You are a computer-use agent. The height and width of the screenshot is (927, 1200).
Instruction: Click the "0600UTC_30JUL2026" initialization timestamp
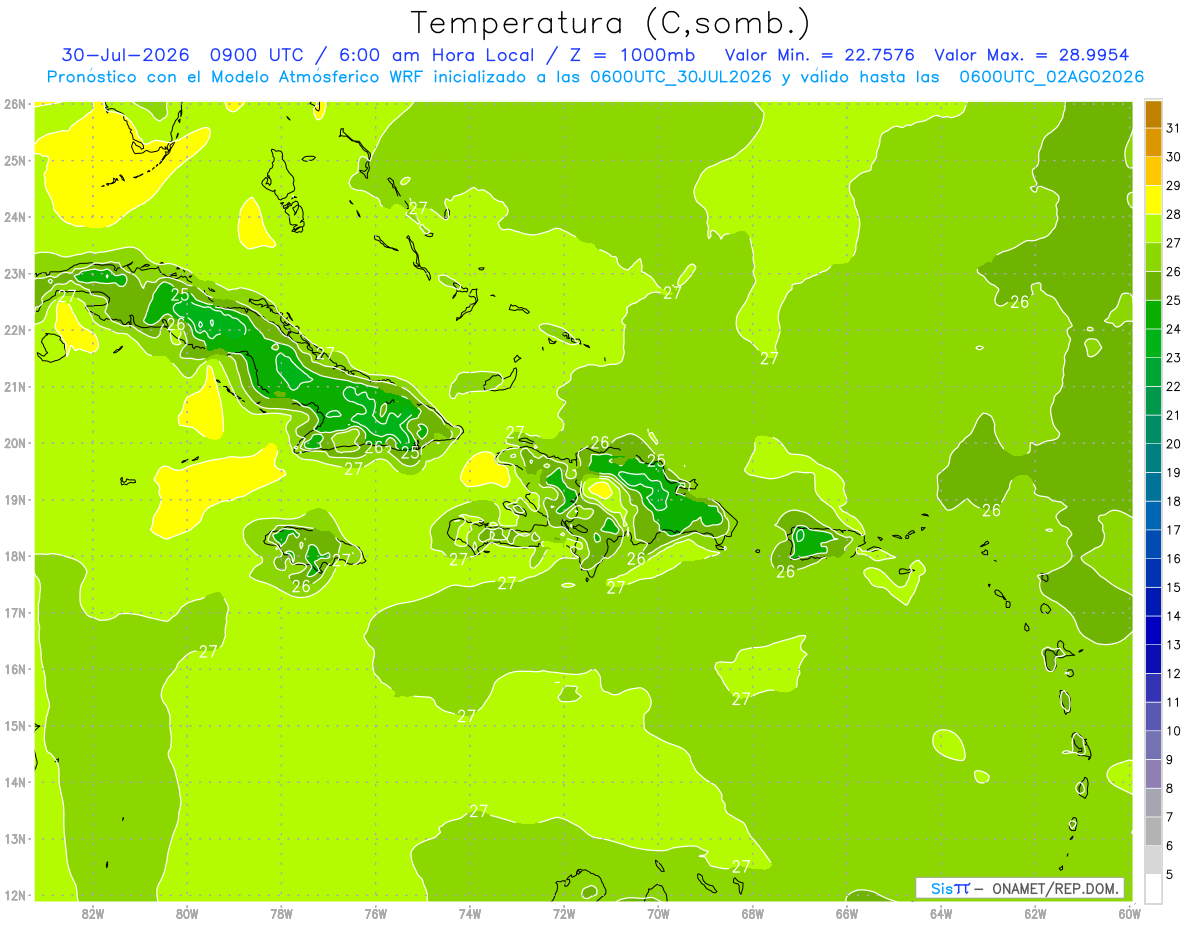point(681,77)
